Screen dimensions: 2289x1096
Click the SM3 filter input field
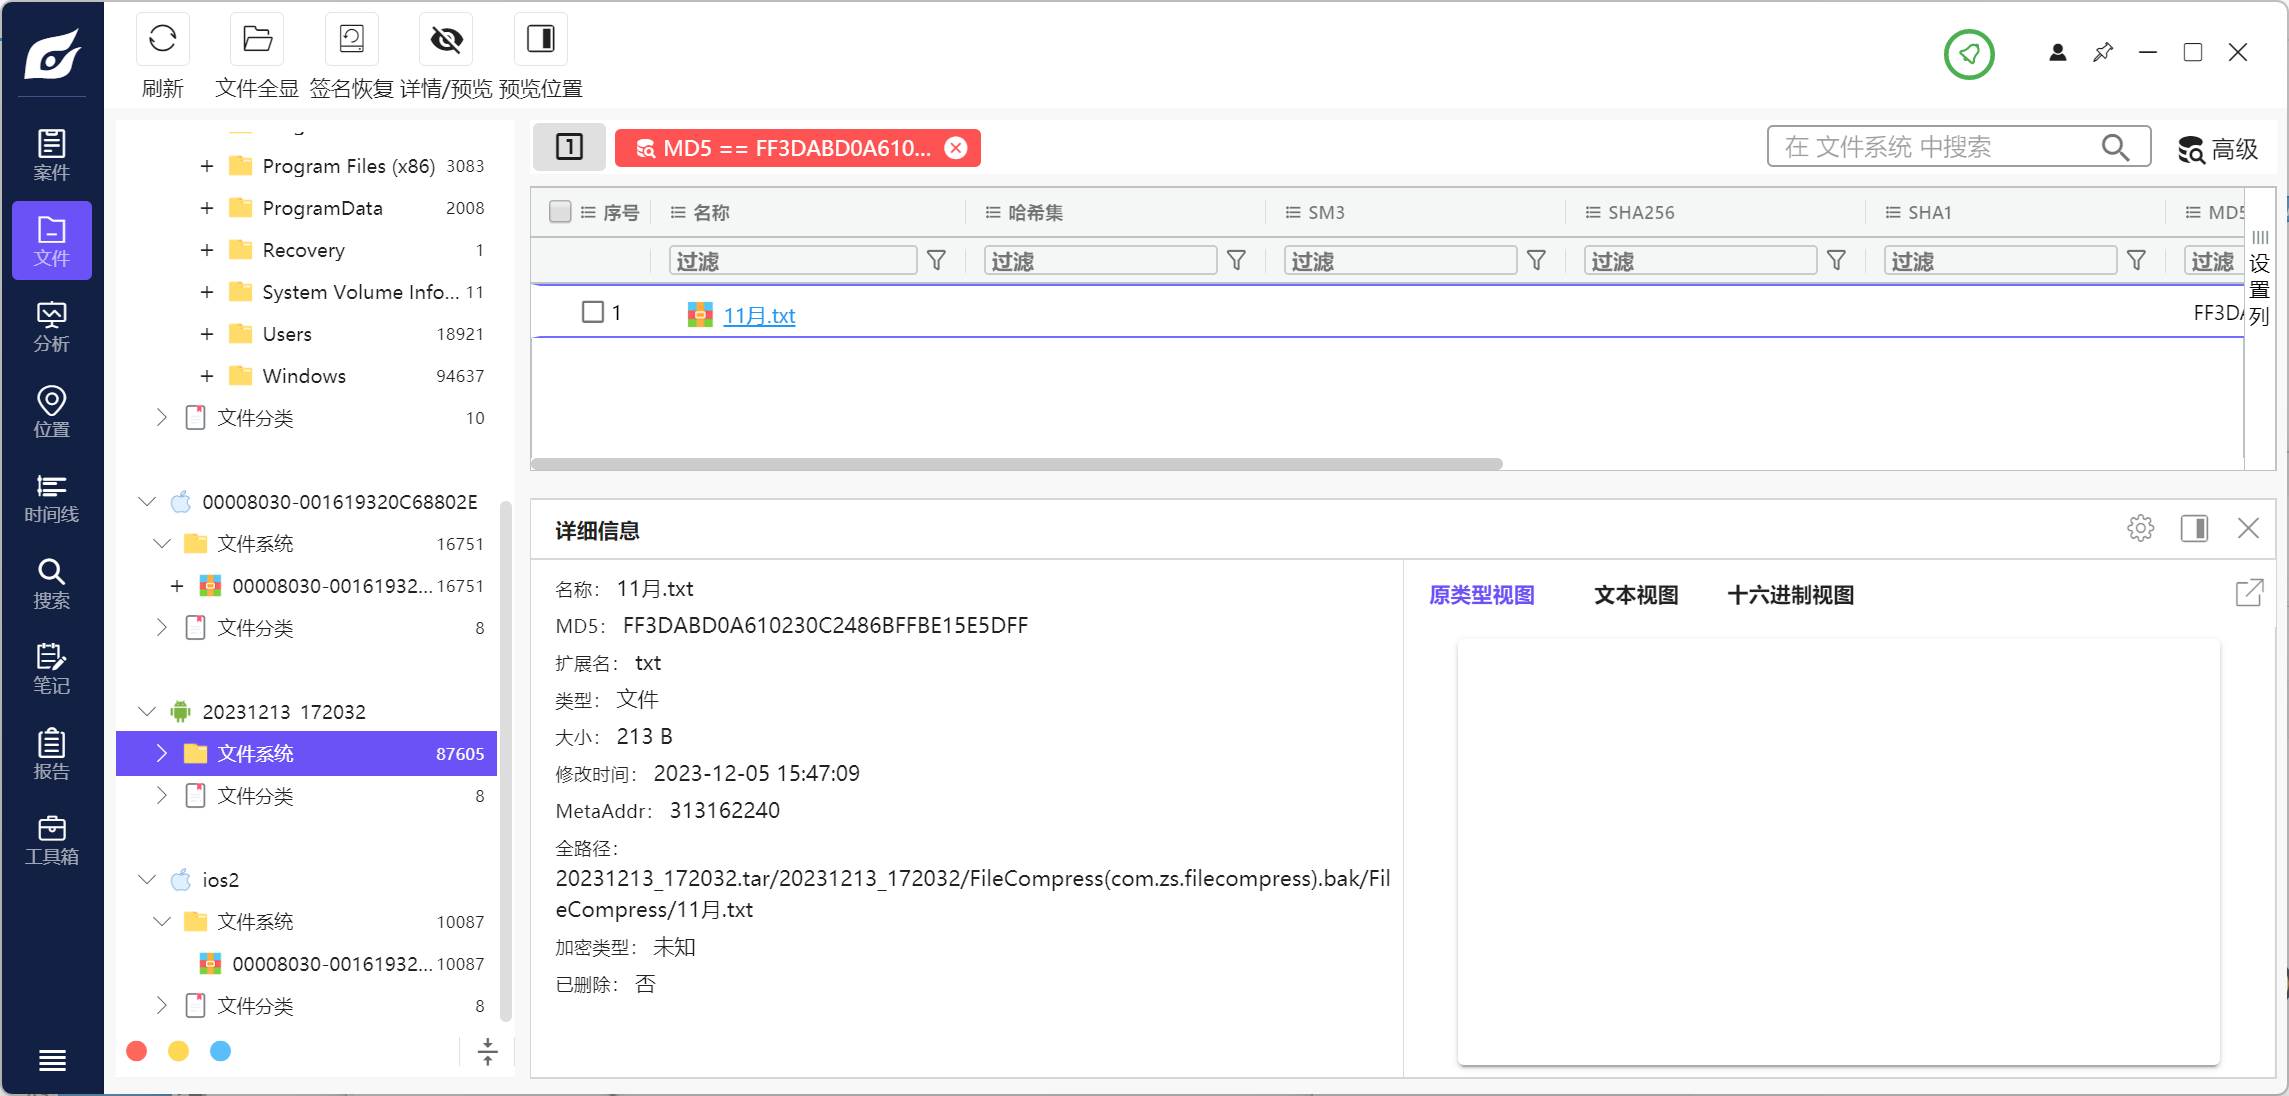[1400, 261]
